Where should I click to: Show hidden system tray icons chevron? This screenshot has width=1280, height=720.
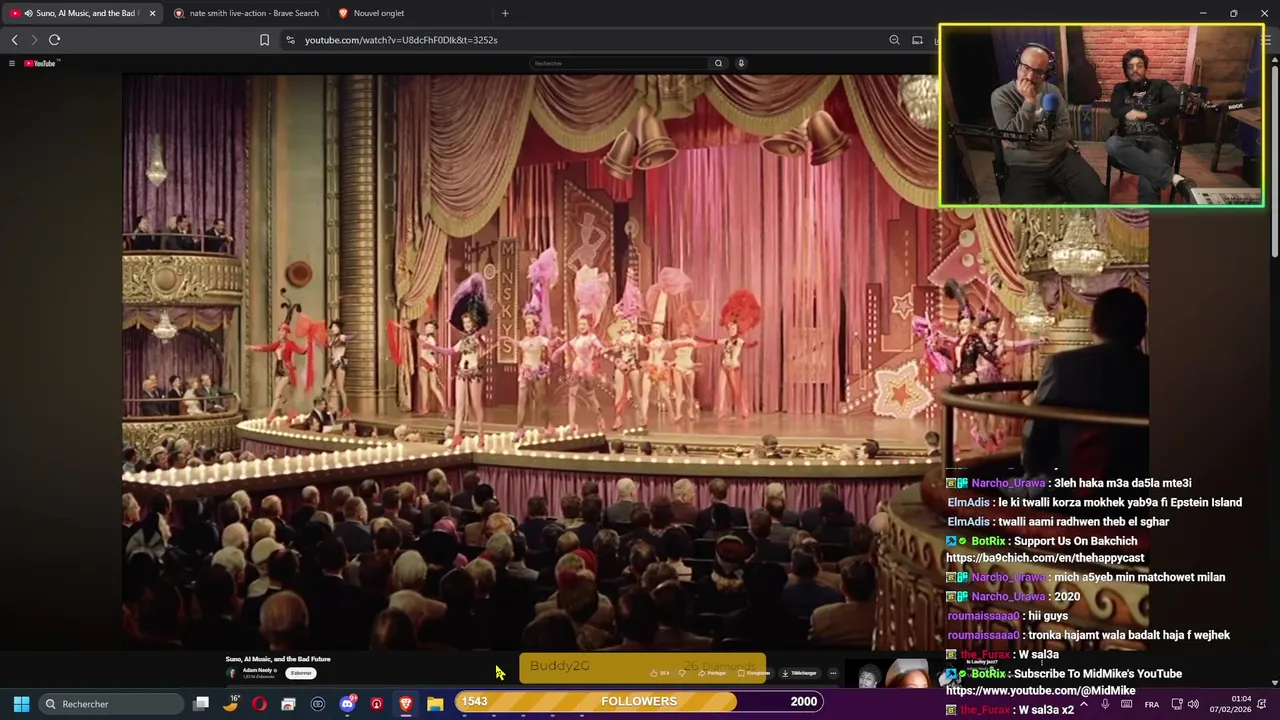tap(1083, 704)
